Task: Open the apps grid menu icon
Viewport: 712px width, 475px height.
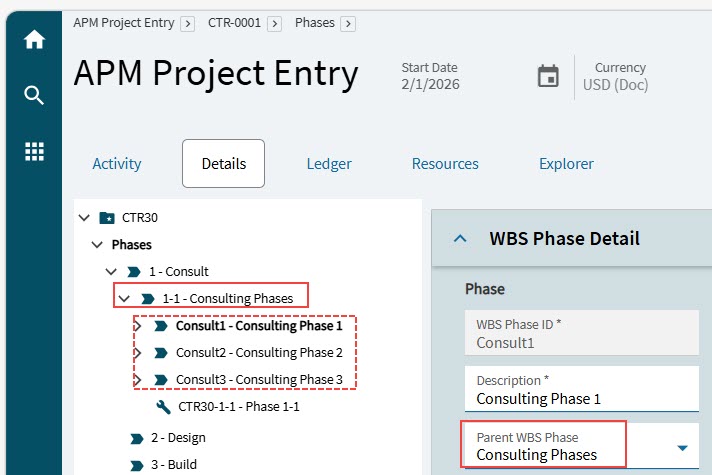Action: tap(35, 151)
